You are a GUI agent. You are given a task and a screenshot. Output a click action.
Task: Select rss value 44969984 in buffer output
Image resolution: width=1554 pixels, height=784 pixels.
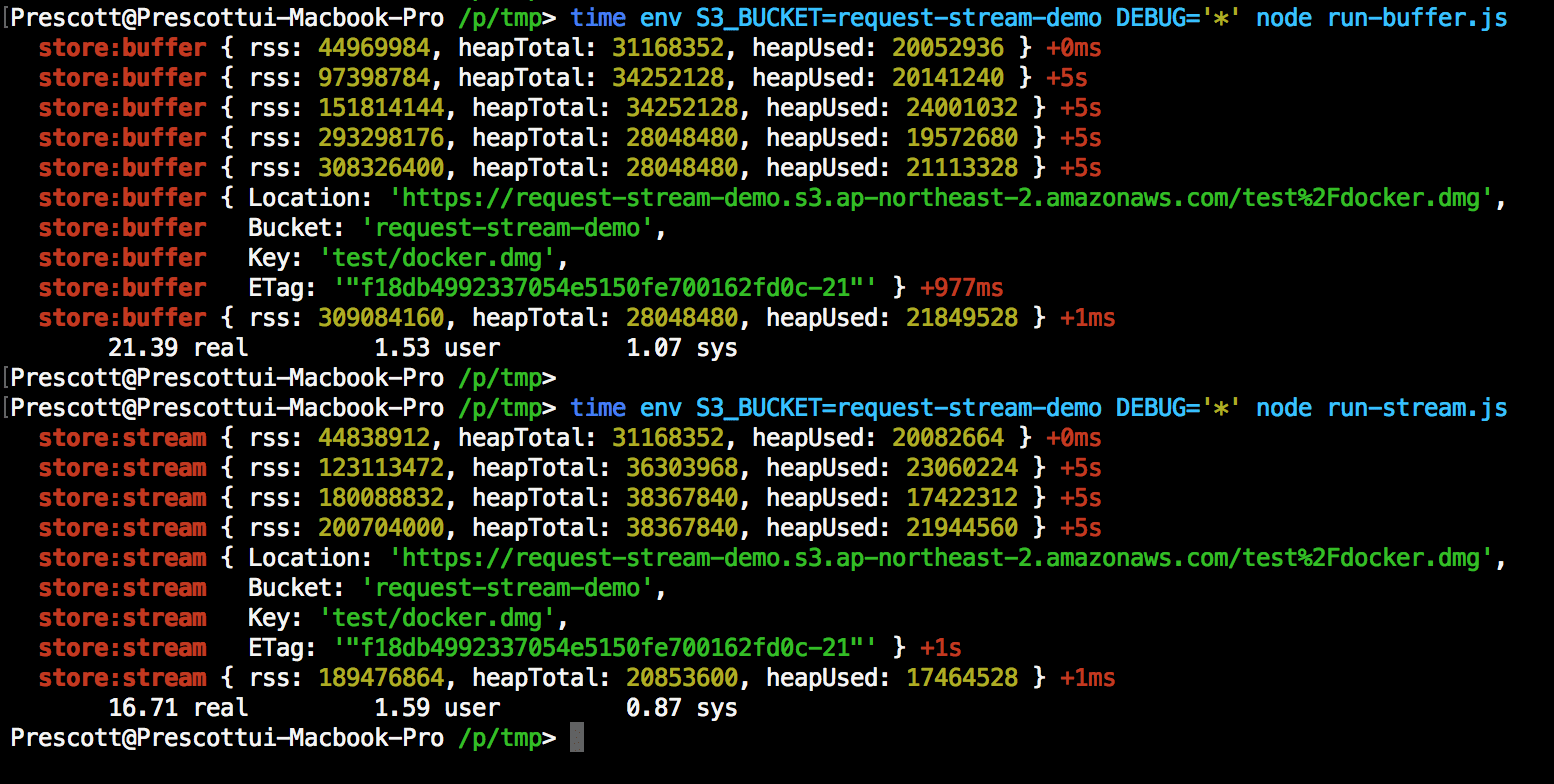point(374,48)
